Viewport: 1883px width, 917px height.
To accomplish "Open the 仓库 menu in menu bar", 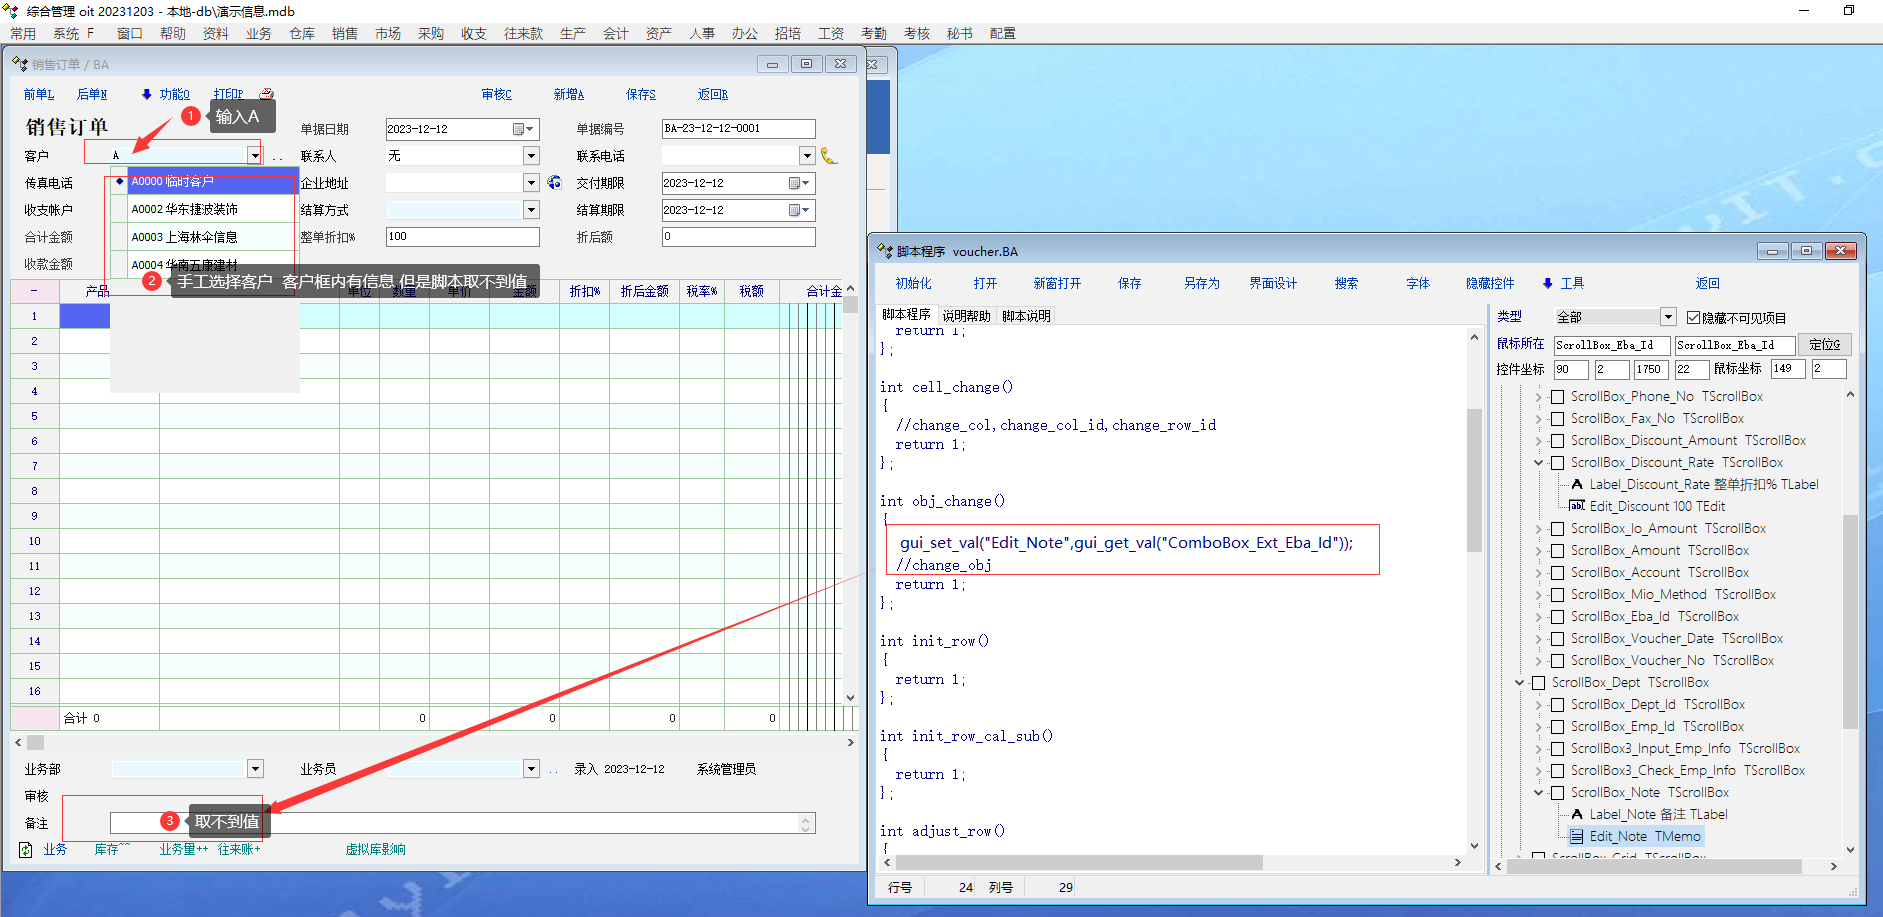I will point(302,33).
